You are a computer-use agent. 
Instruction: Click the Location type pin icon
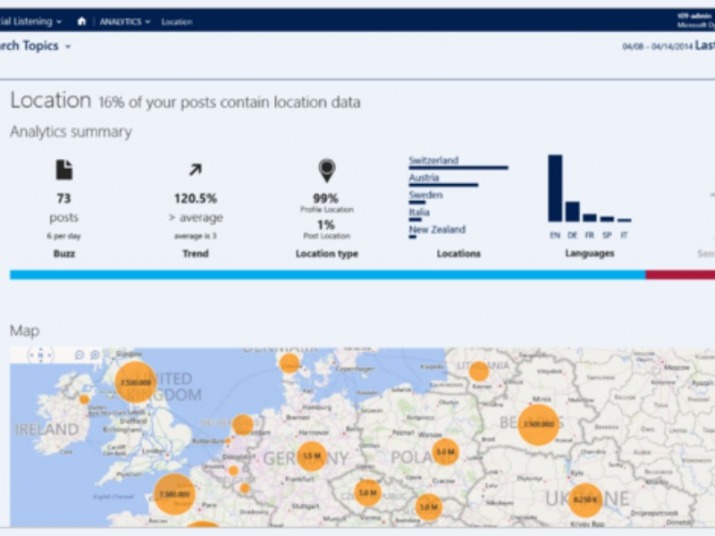pyautogui.click(x=326, y=170)
